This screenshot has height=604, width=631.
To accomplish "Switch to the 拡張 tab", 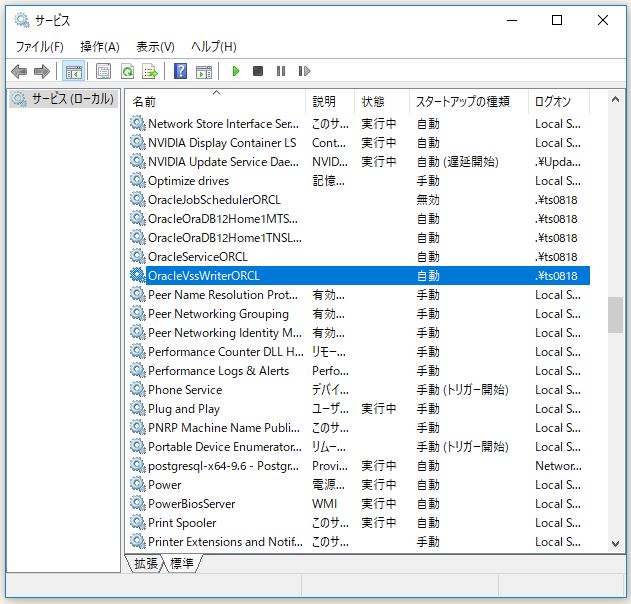I will pos(145,563).
